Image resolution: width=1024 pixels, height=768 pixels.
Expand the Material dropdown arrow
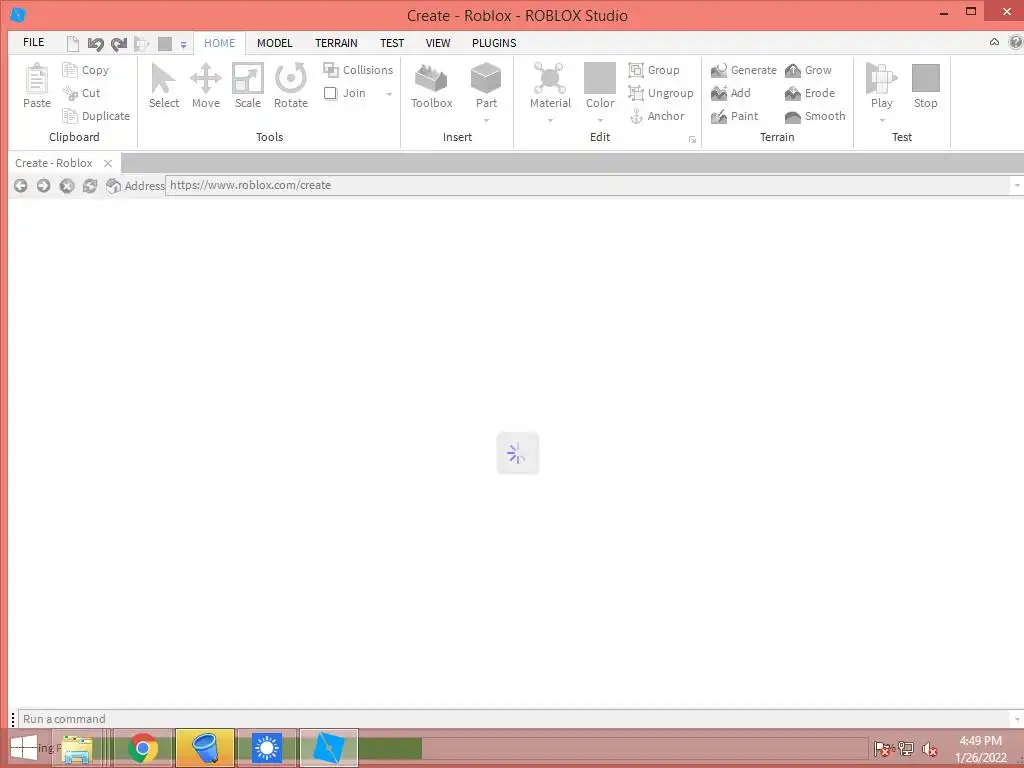550,120
